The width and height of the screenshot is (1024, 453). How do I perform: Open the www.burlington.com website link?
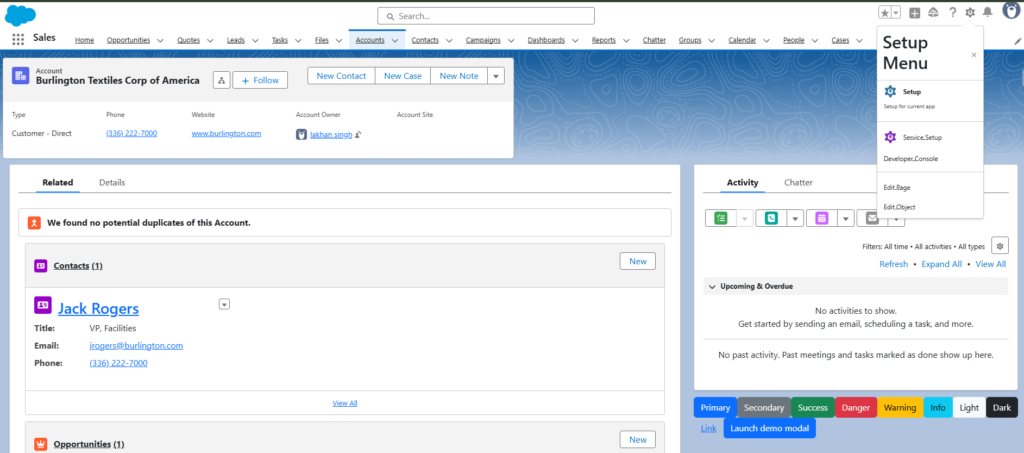tap(226, 134)
